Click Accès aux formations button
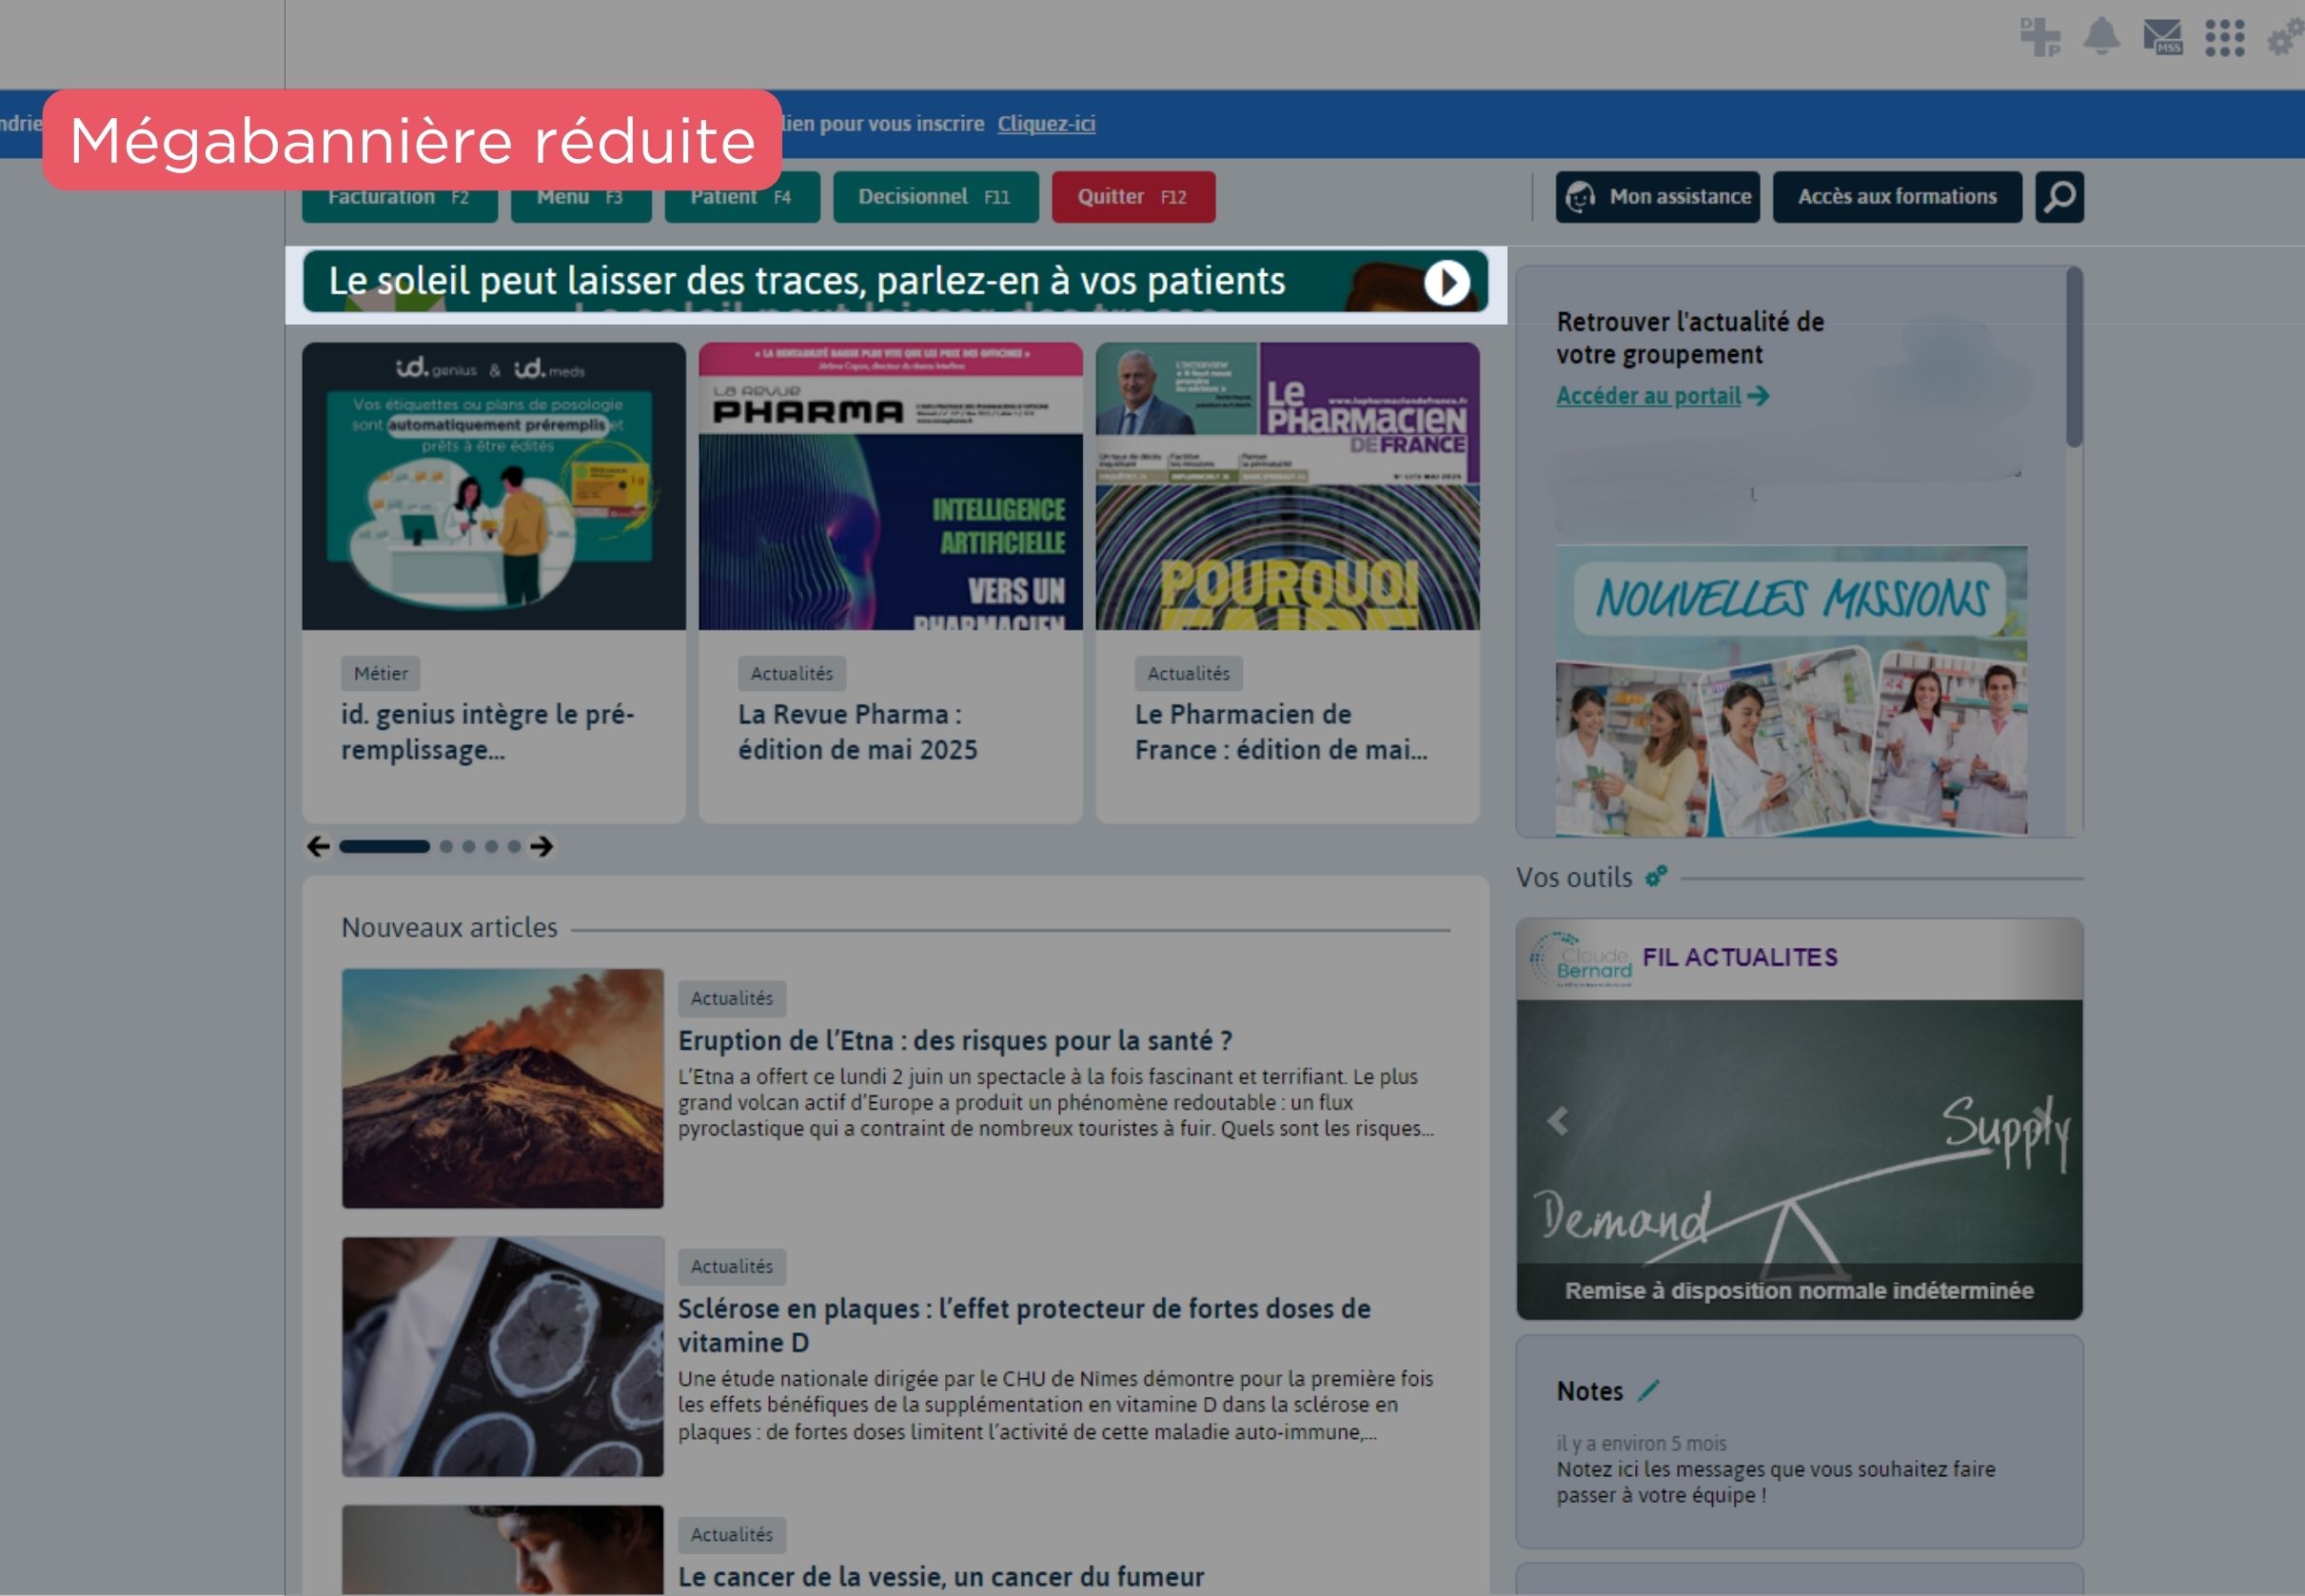 [1896, 197]
